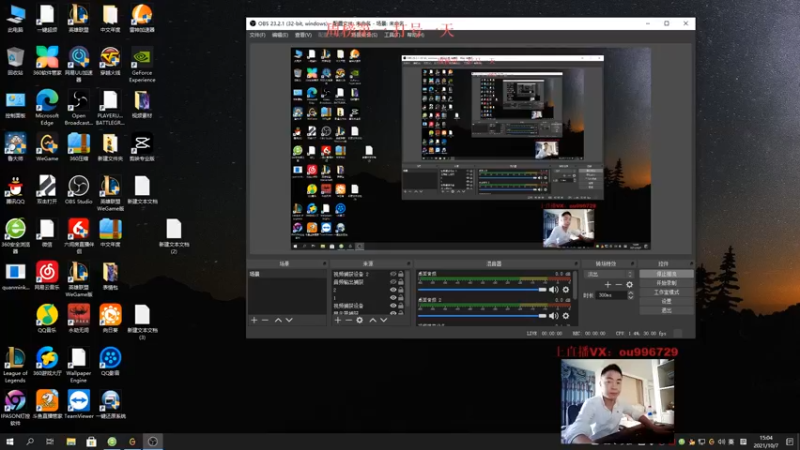800x450 pixels.
Task: Open the Open Broadcast desktop shortcut
Action: (79, 107)
